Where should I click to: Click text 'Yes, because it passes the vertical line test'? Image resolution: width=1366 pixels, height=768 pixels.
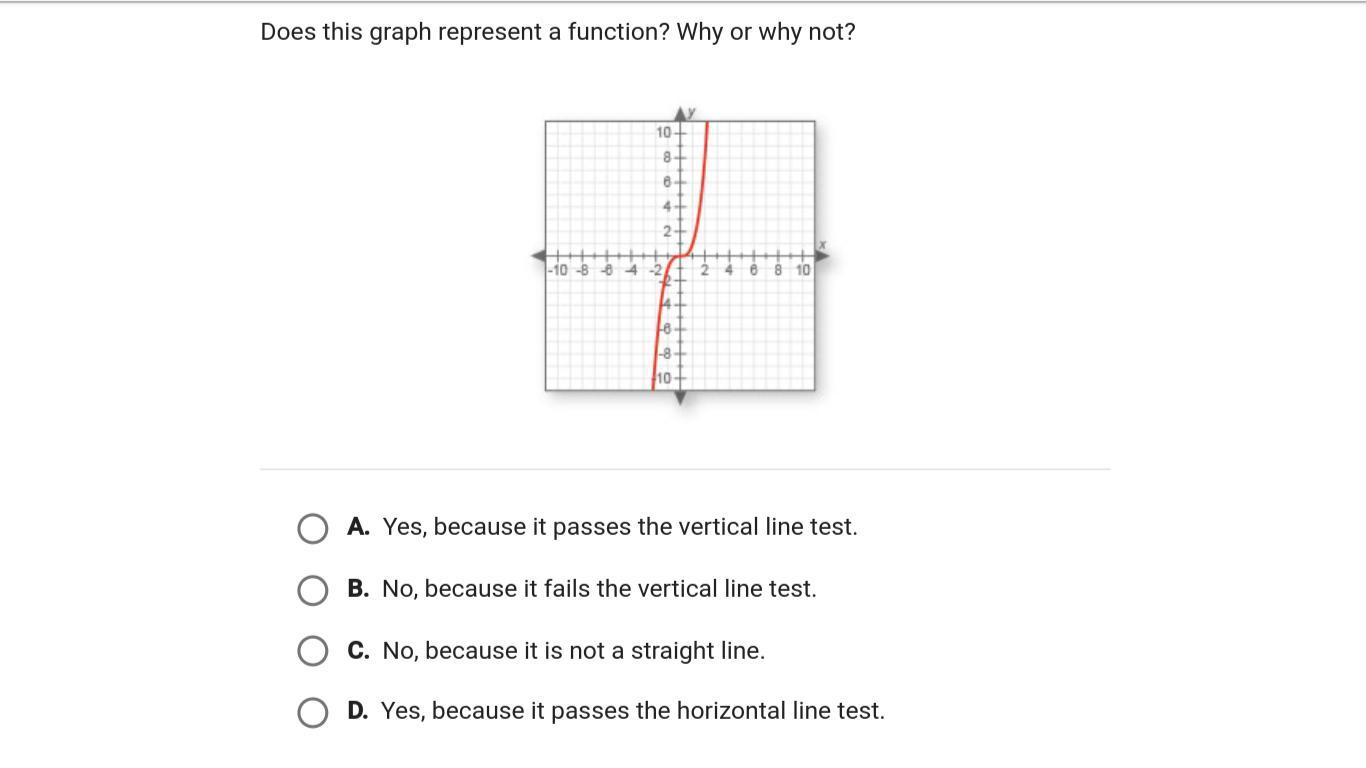click(619, 527)
